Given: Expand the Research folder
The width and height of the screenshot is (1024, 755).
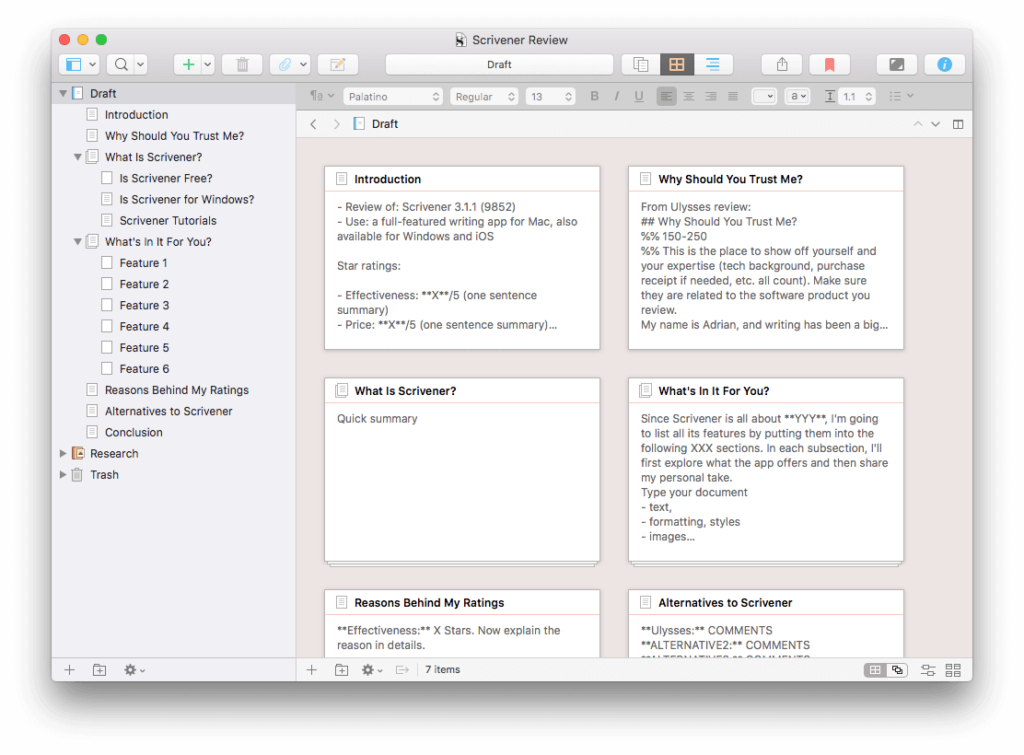Looking at the screenshot, I should point(63,453).
